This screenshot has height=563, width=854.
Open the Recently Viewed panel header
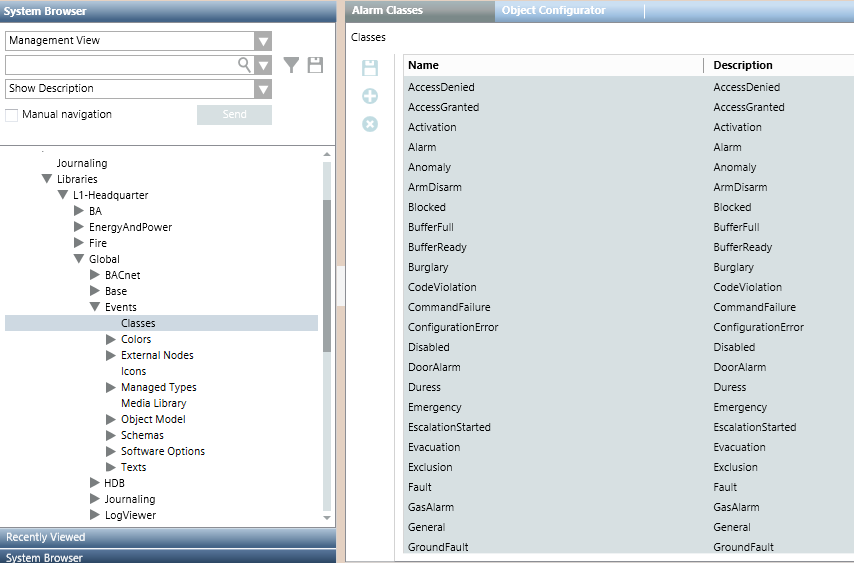coord(46,538)
